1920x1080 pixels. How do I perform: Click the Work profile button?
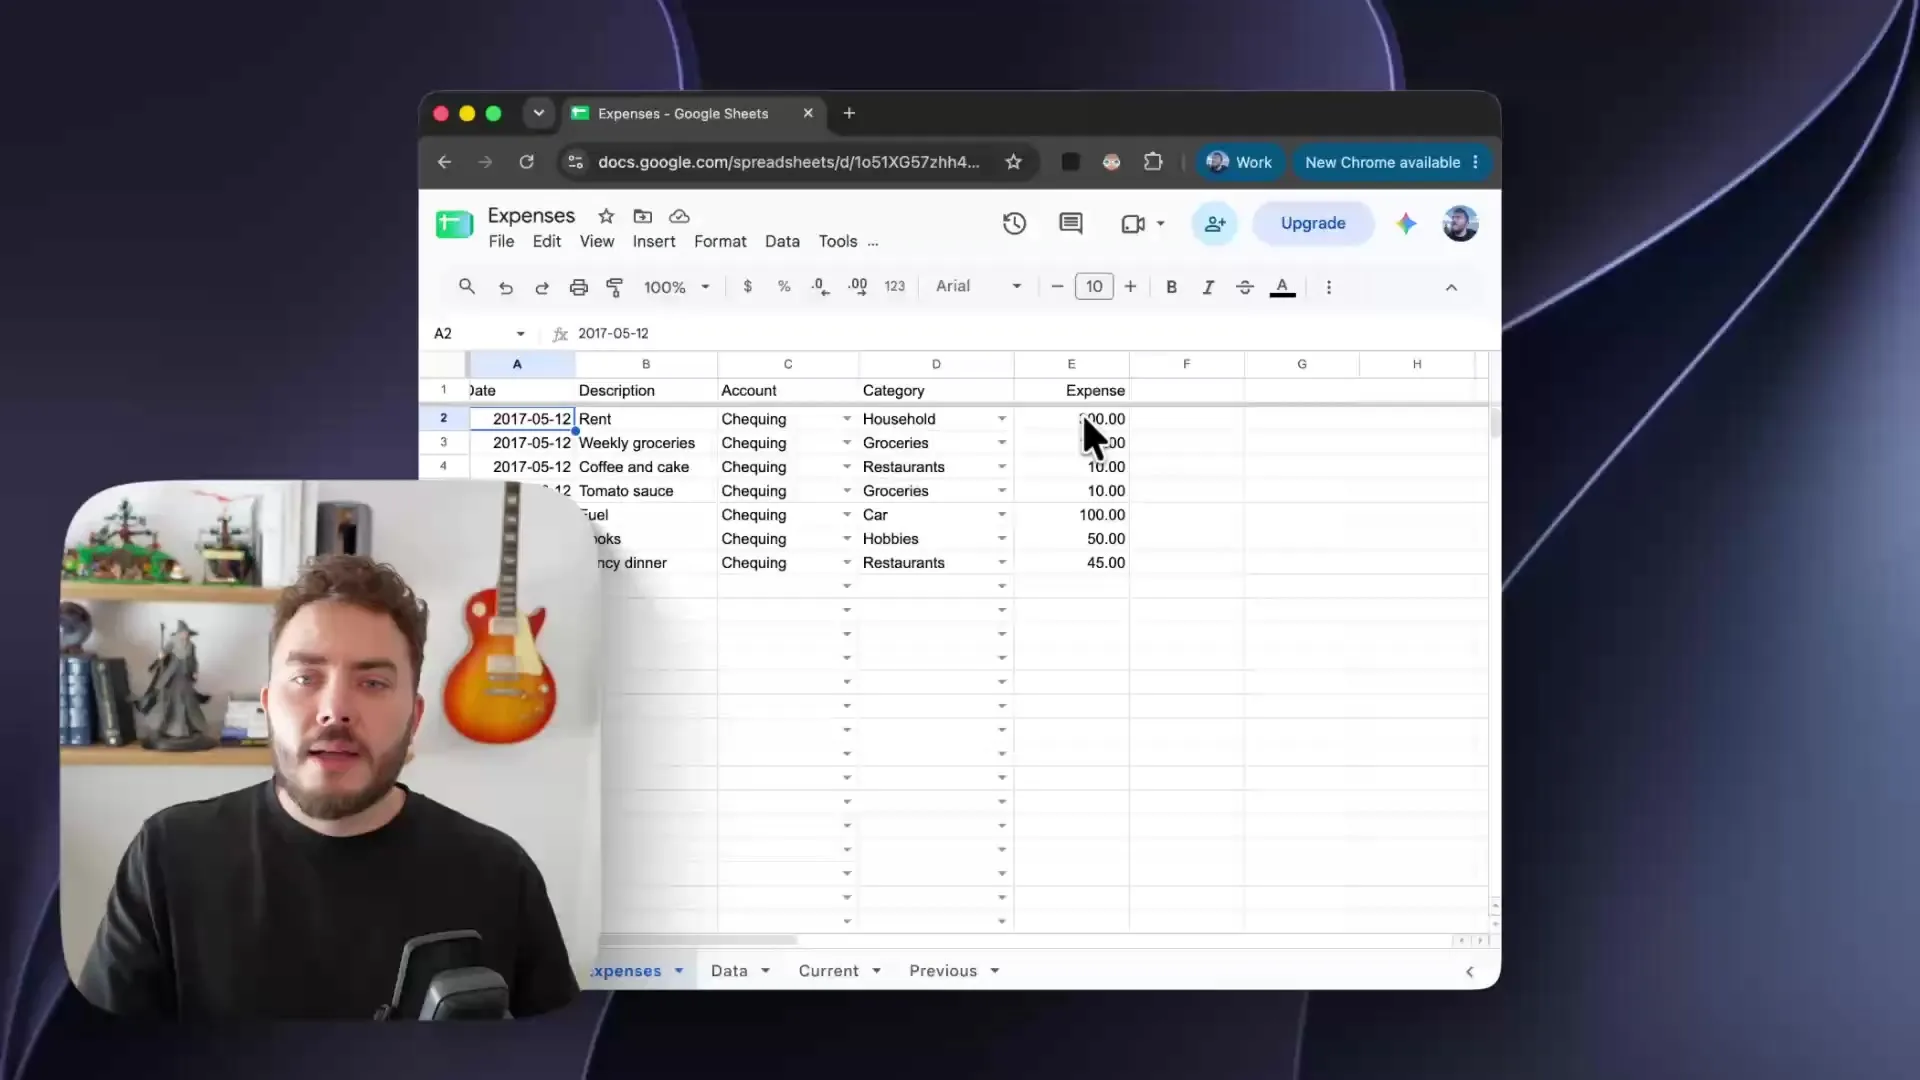pyautogui.click(x=1239, y=162)
